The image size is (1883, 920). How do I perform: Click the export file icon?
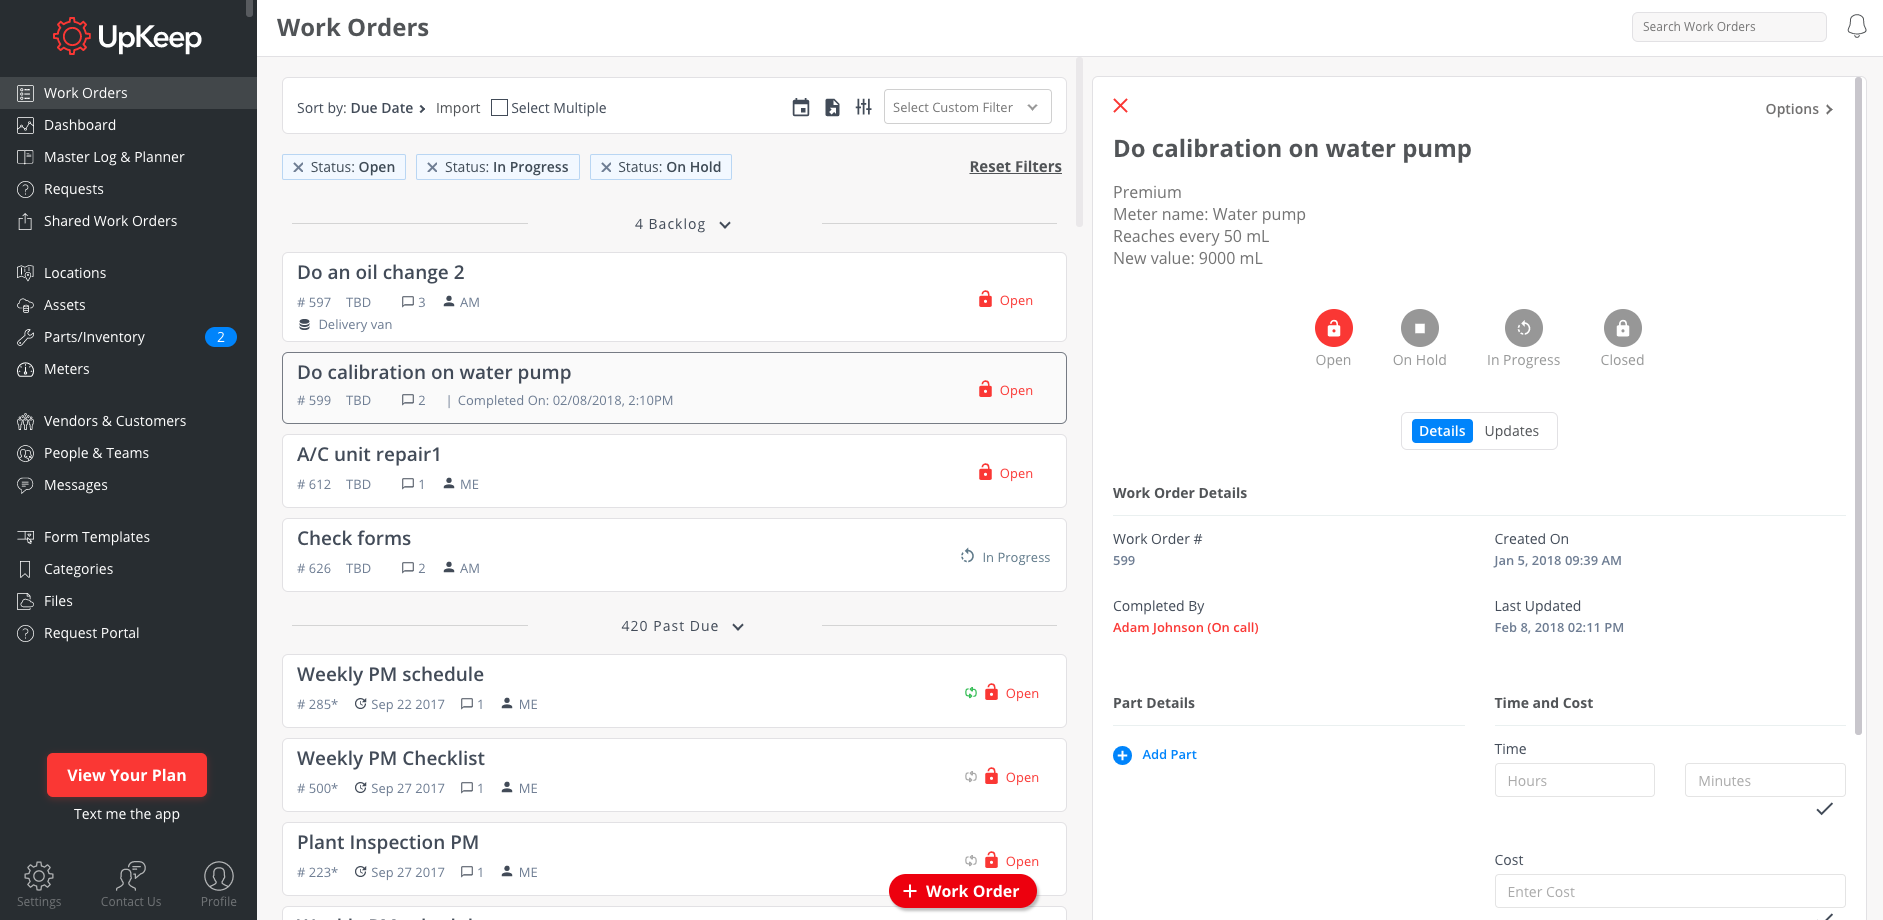click(832, 108)
